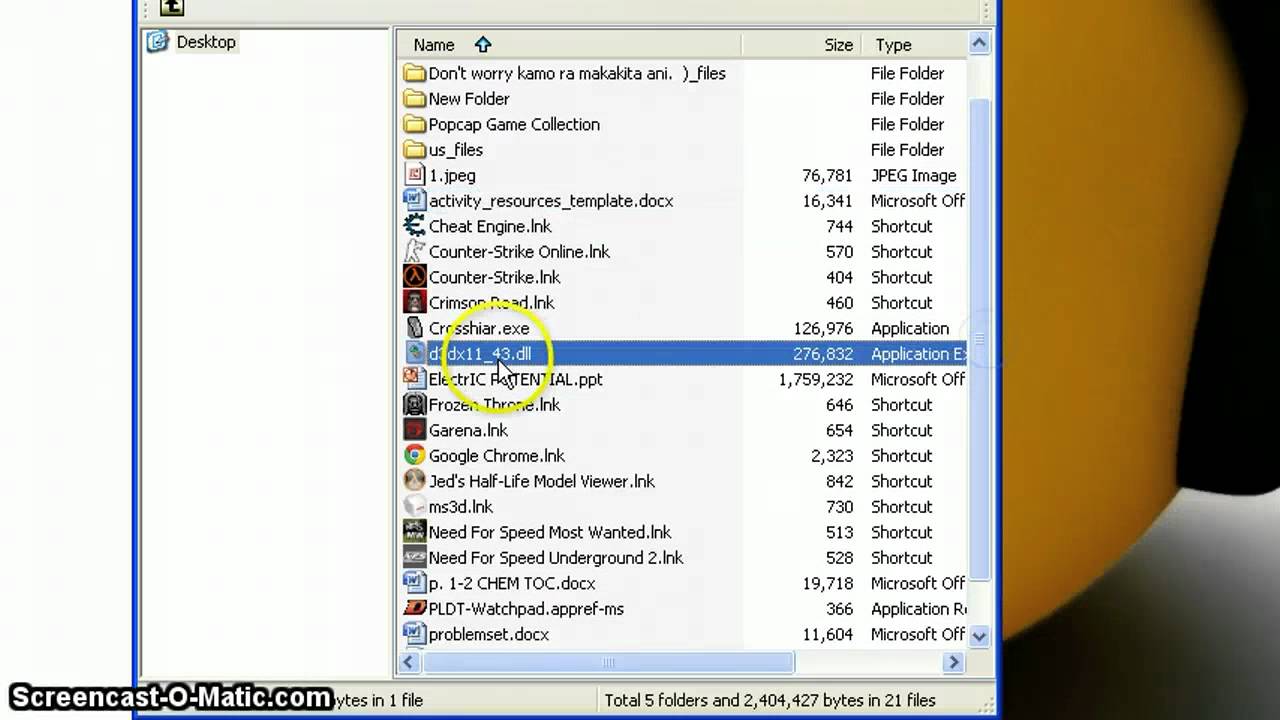Click the Jed's Half-Life Model Viewer icon

coord(414,481)
